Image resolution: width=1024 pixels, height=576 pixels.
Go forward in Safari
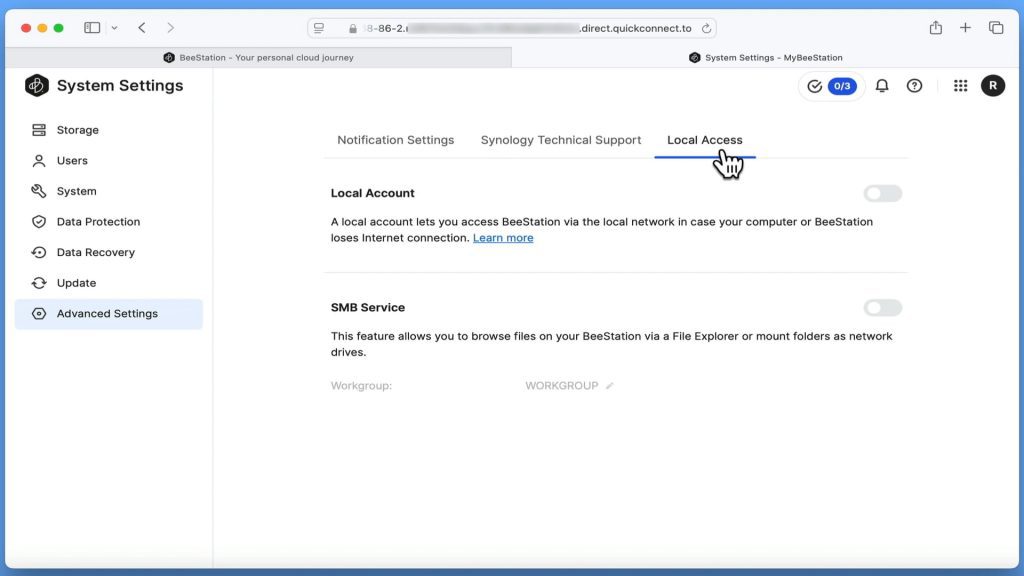(170, 27)
